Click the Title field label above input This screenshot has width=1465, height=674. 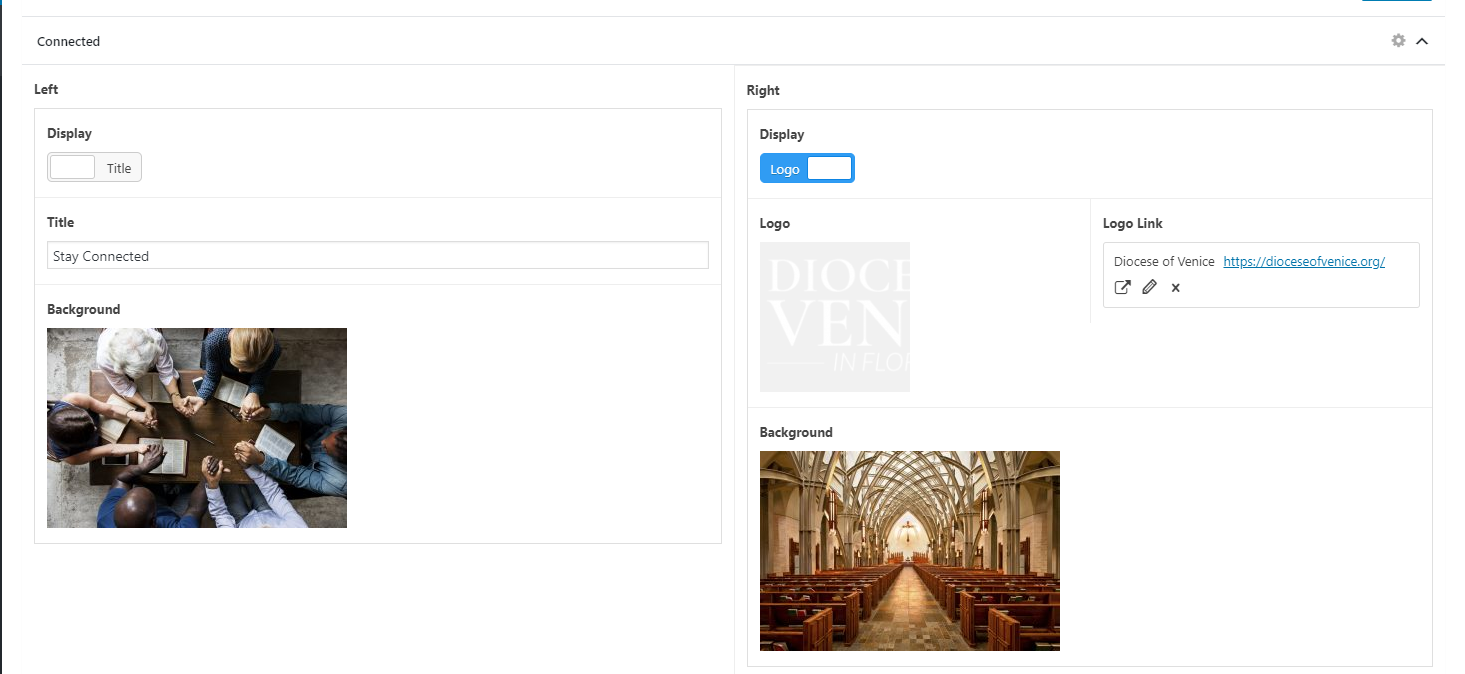[61, 223]
